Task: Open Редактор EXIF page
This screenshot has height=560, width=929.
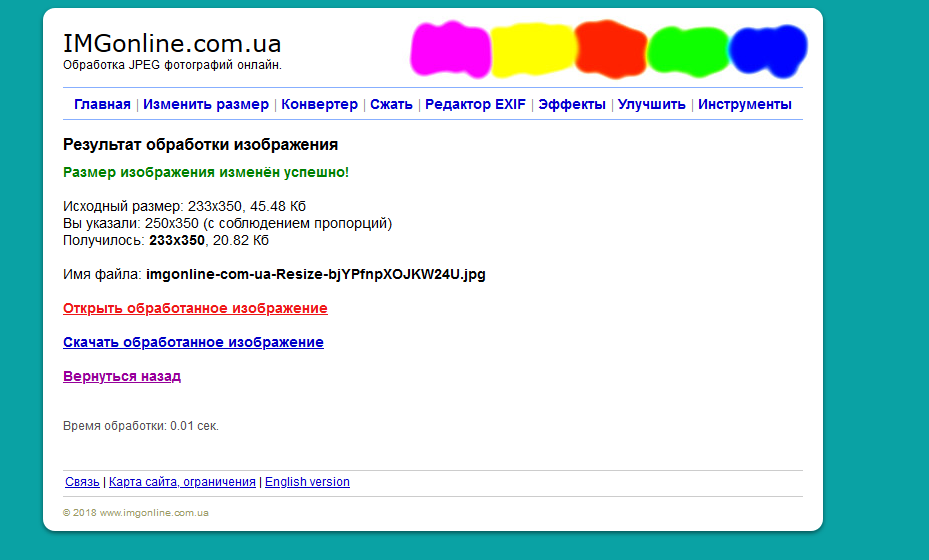Action: coord(475,104)
